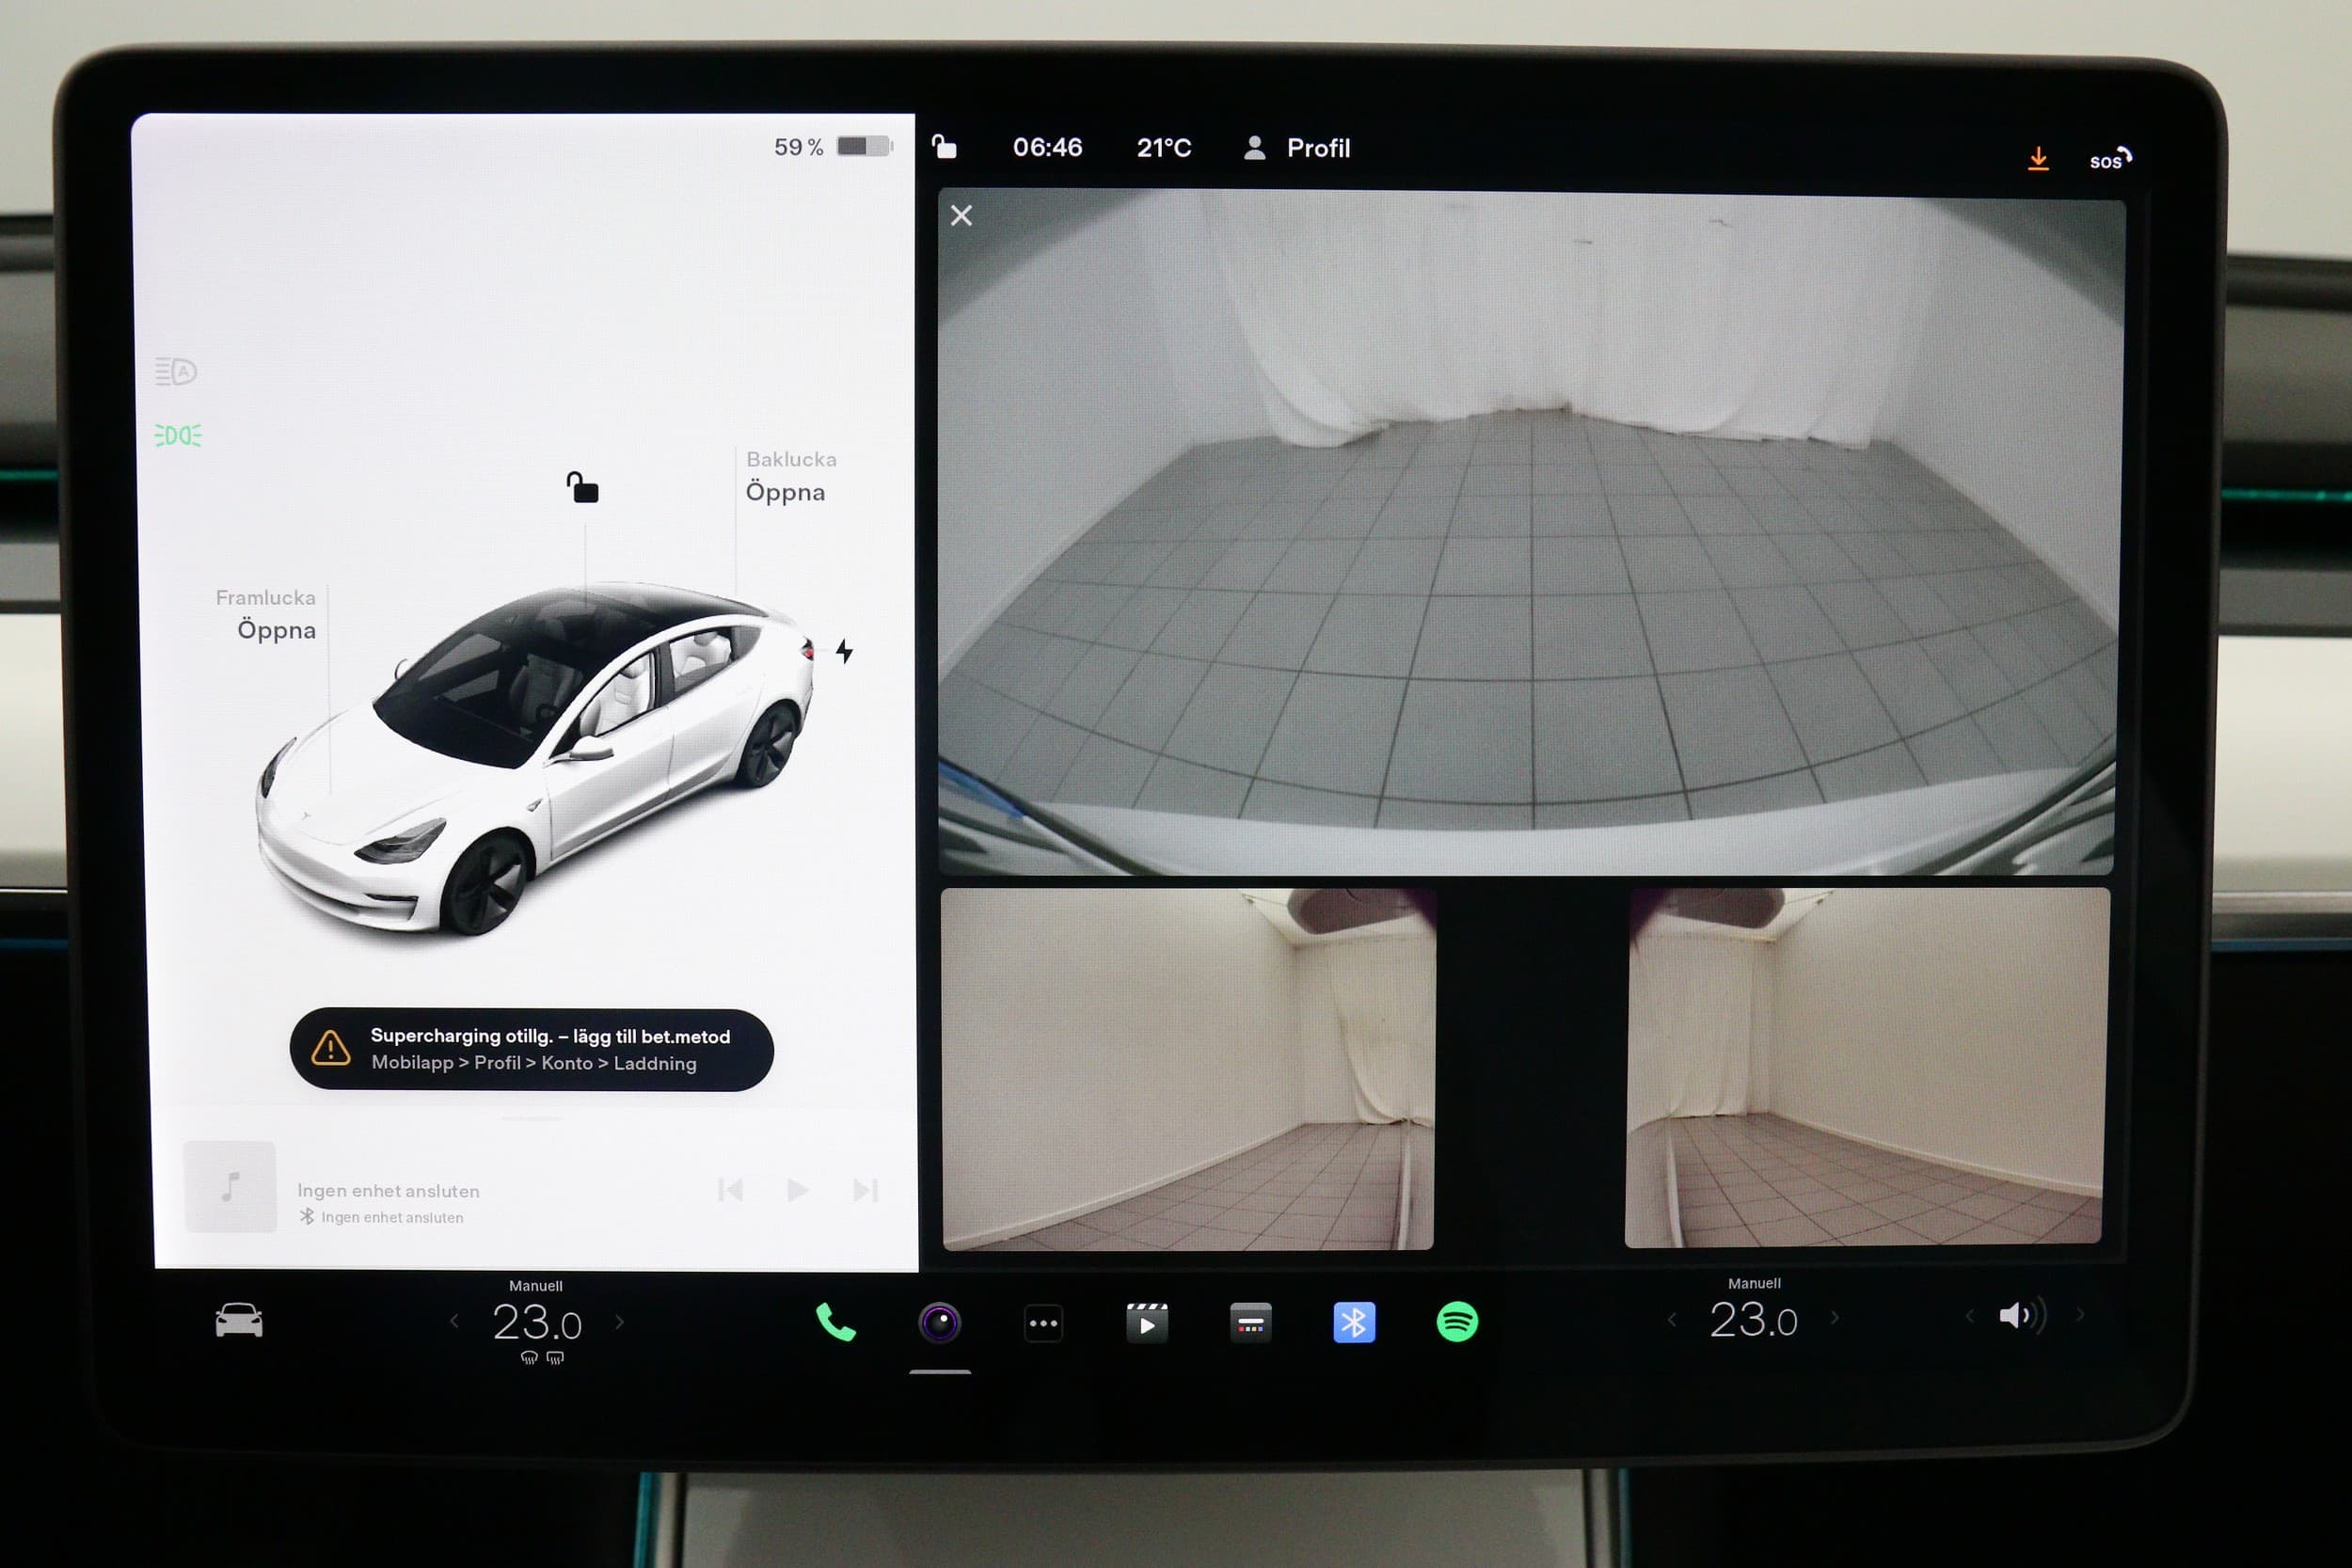Toggle parking lights indicator

178,435
